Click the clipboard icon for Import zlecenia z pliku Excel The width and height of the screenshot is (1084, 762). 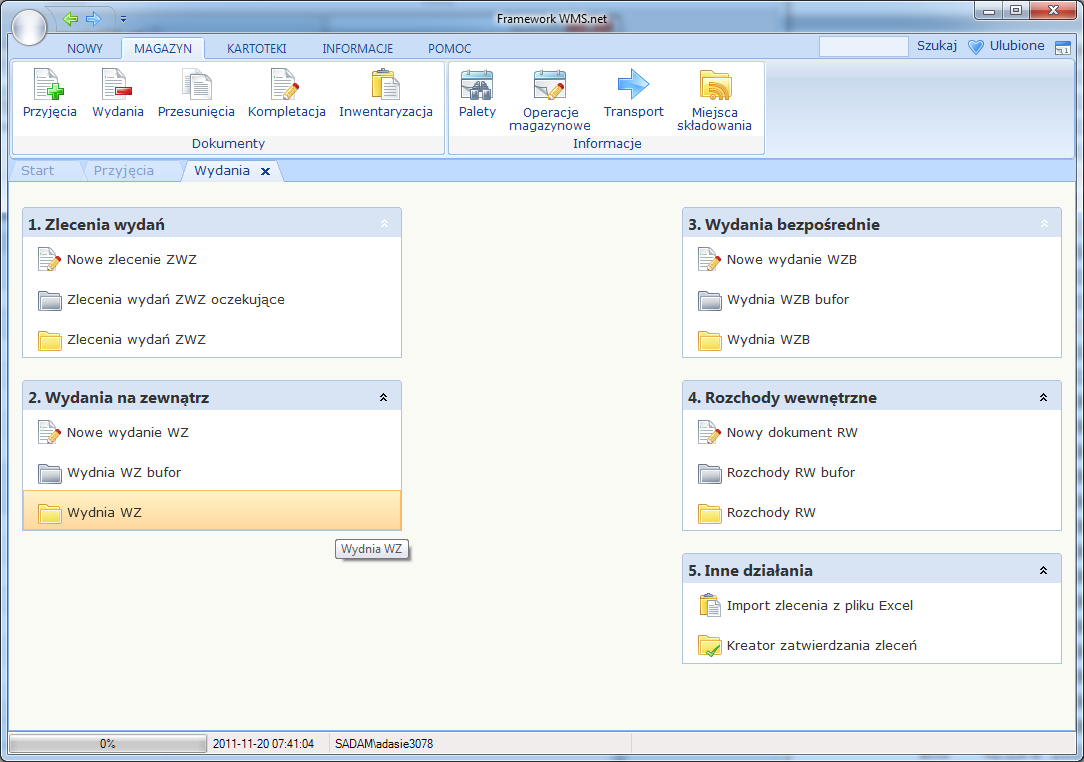709,605
